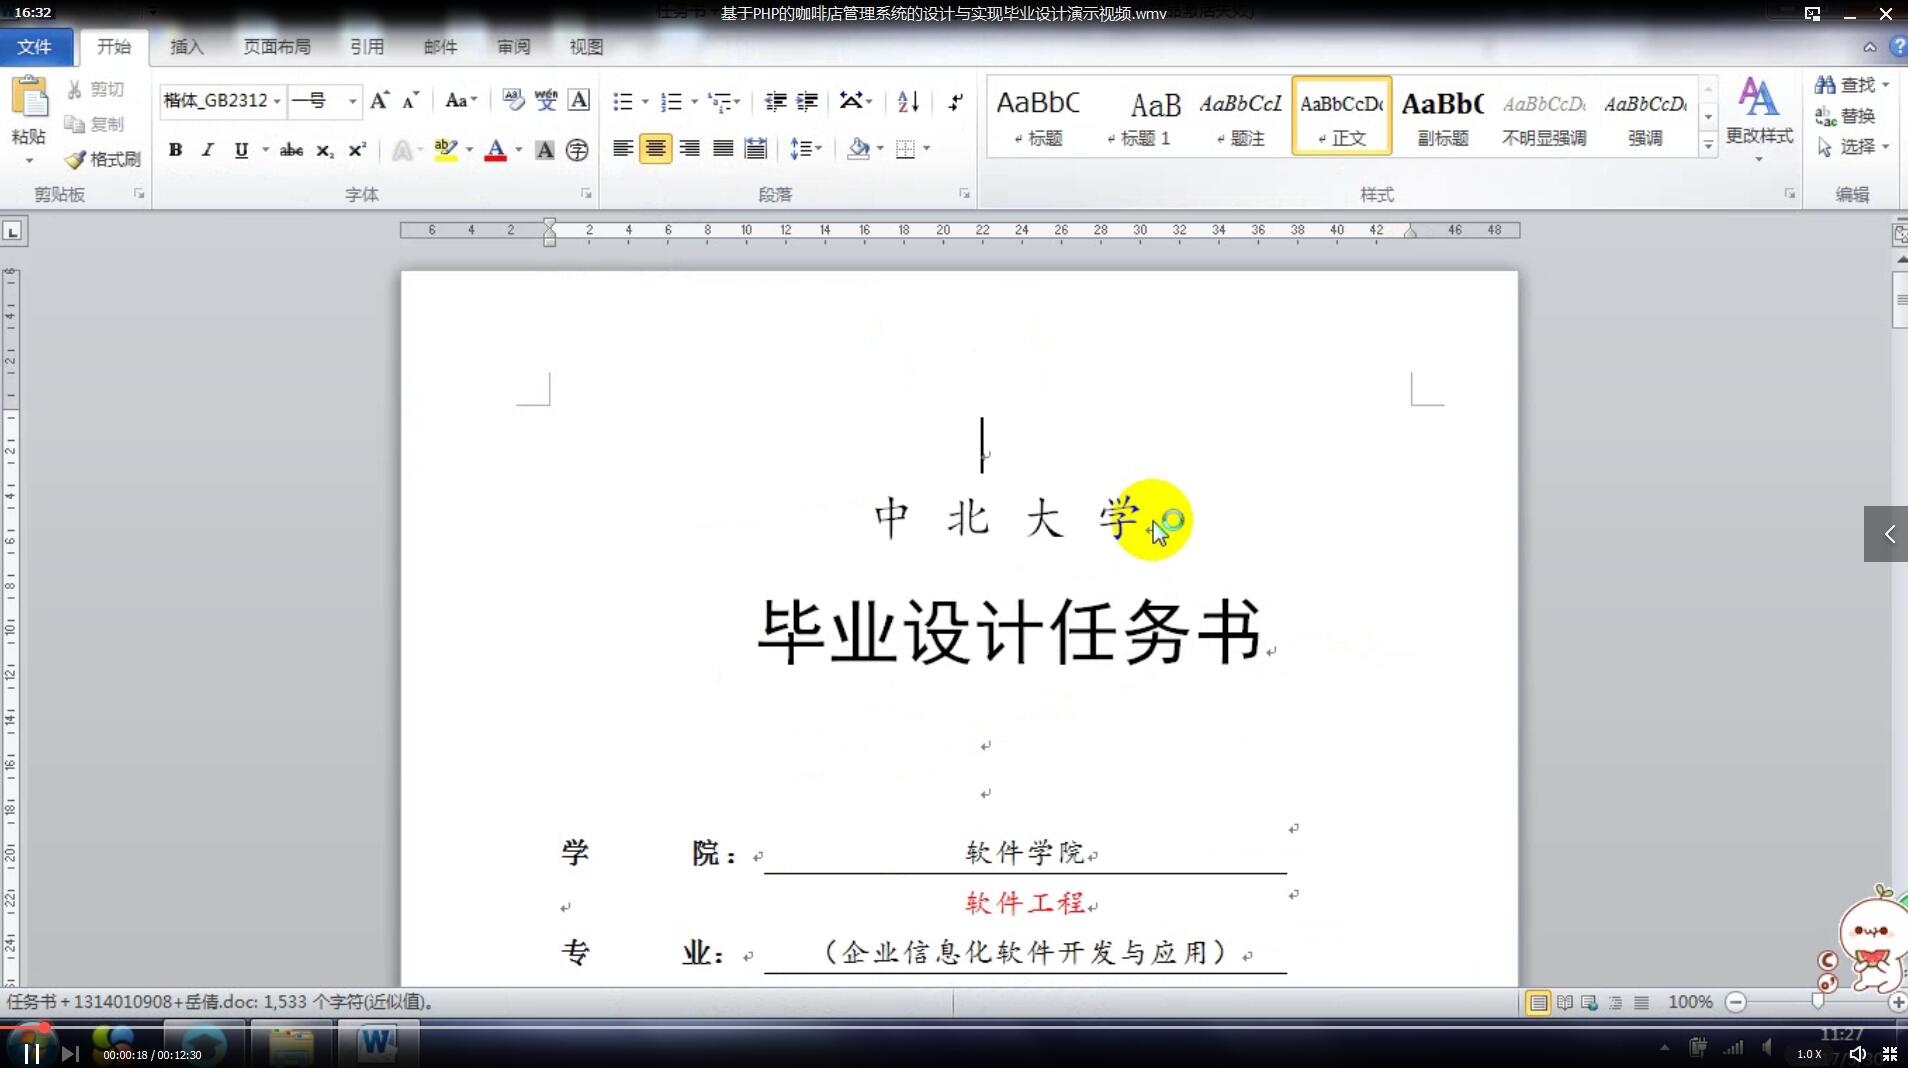
Task: Toggle Italic formatting
Action: 207,150
